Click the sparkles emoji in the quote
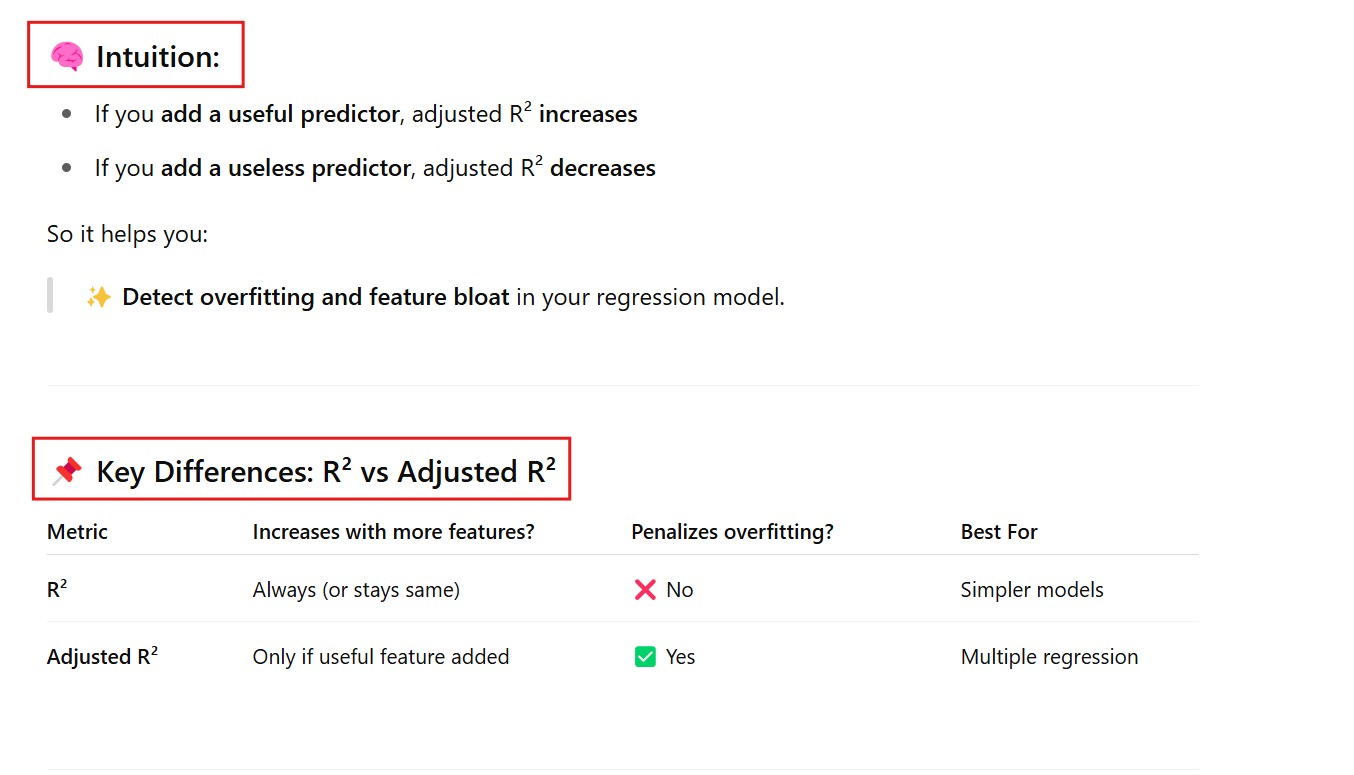 [x=98, y=297]
